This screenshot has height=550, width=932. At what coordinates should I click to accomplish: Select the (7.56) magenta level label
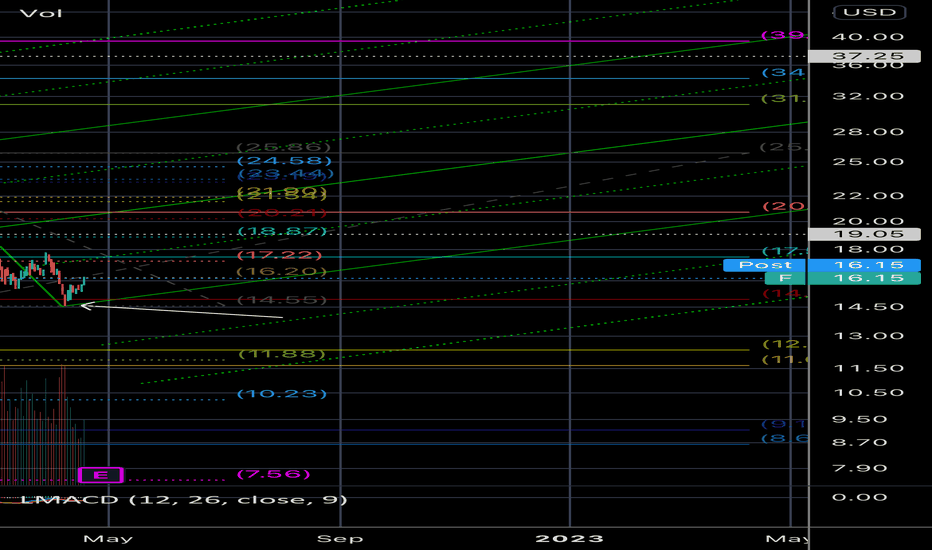coord(273,474)
